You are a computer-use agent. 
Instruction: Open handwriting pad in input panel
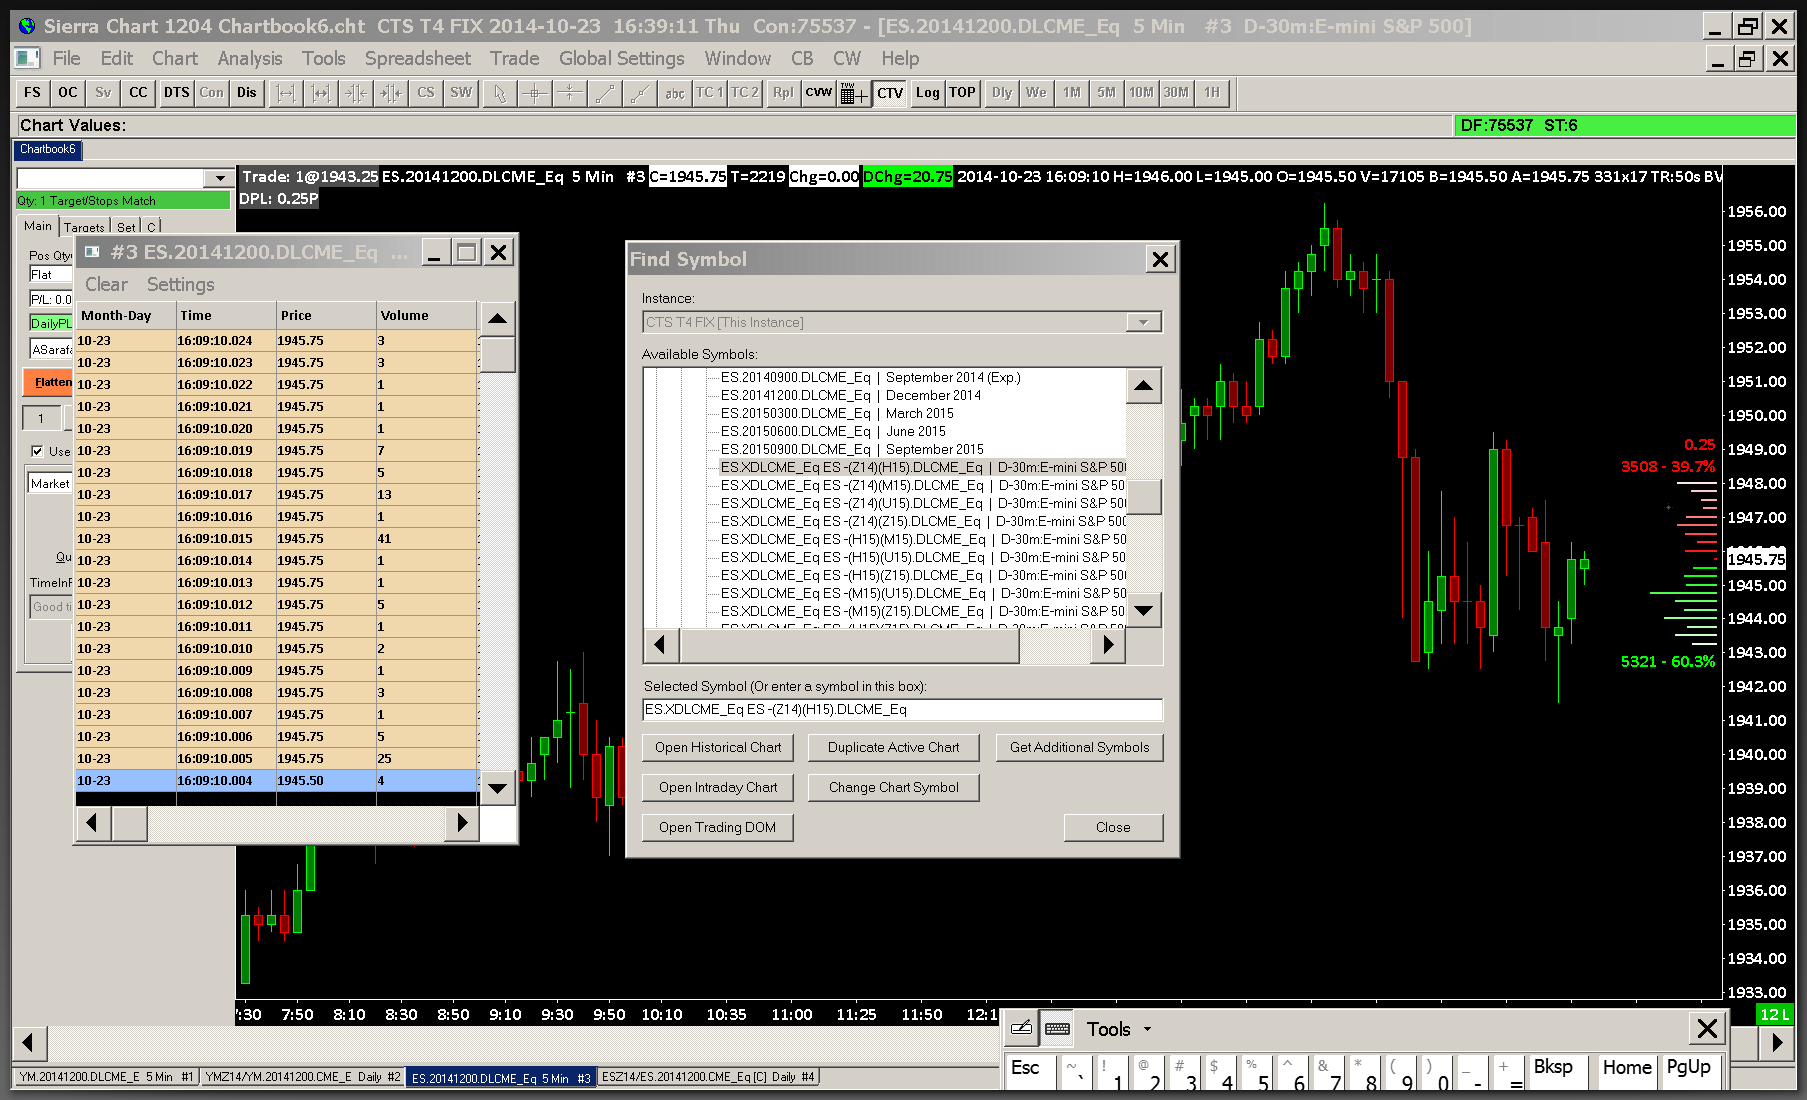pyautogui.click(x=1021, y=1028)
